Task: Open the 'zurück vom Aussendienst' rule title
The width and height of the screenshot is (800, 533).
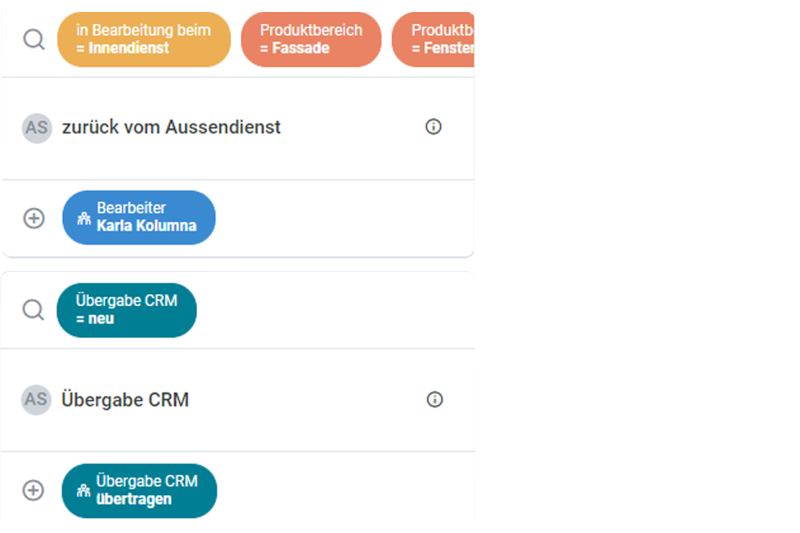Action: 171,127
